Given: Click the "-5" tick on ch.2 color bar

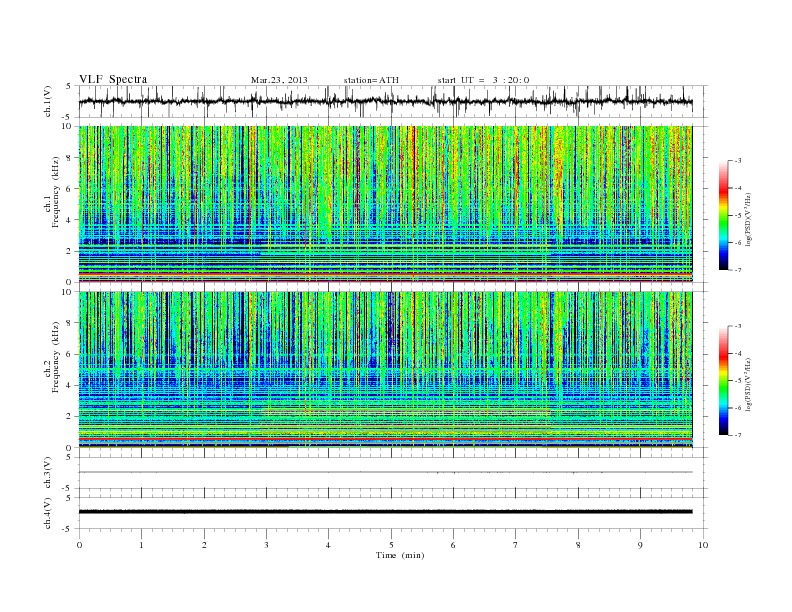Looking at the screenshot, I should tap(737, 381).
